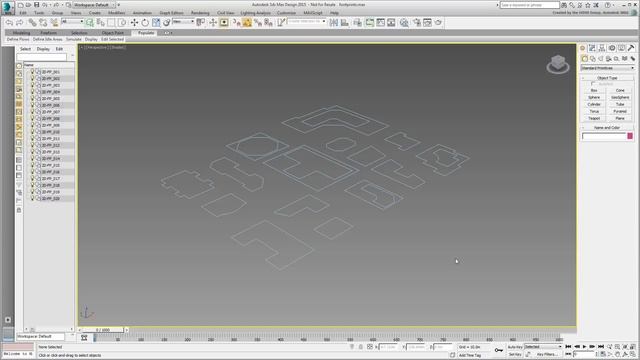Click the Set Keys key icon
The height and width of the screenshot is (360, 640).
pos(498,350)
